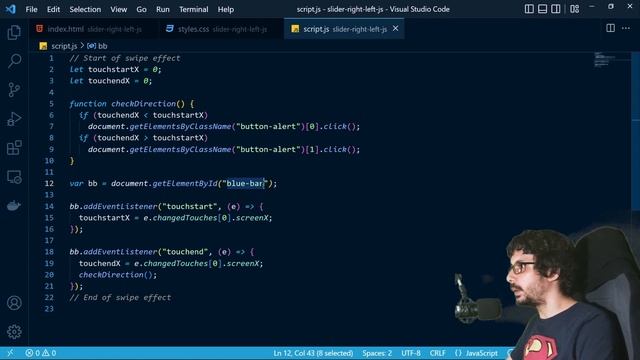The width and height of the screenshot is (640, 360).
Task: Open the Docker view
Action: coord(14,205)
